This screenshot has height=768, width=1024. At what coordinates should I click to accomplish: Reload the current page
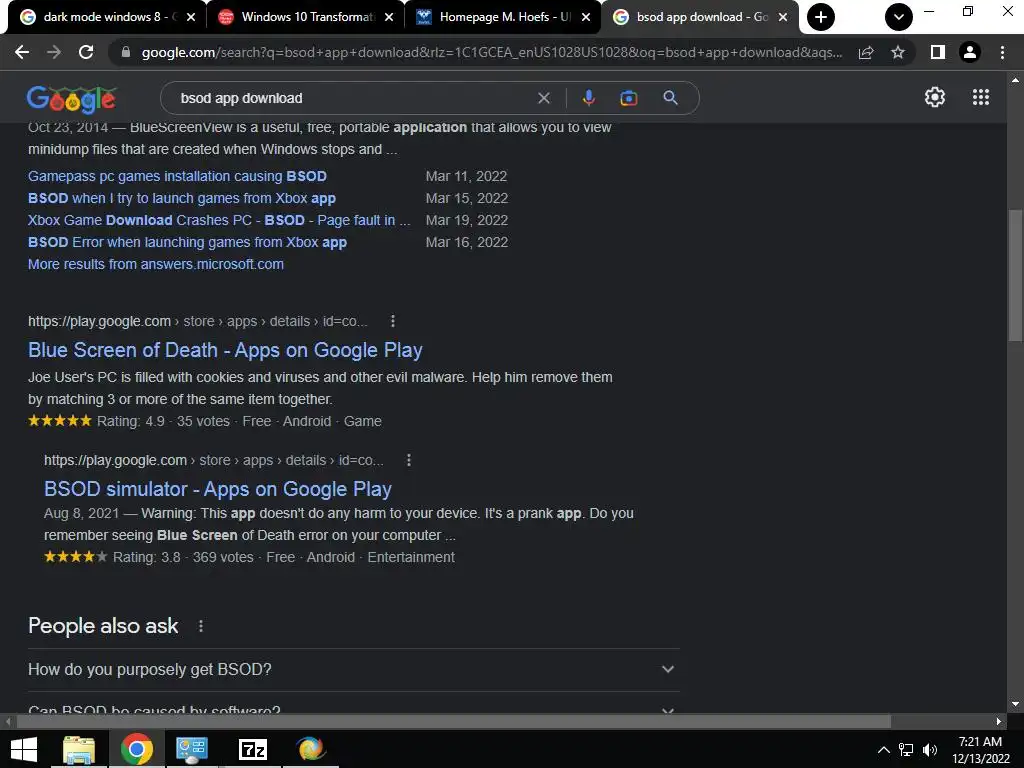pyautogui.click(x=86, y=52)
